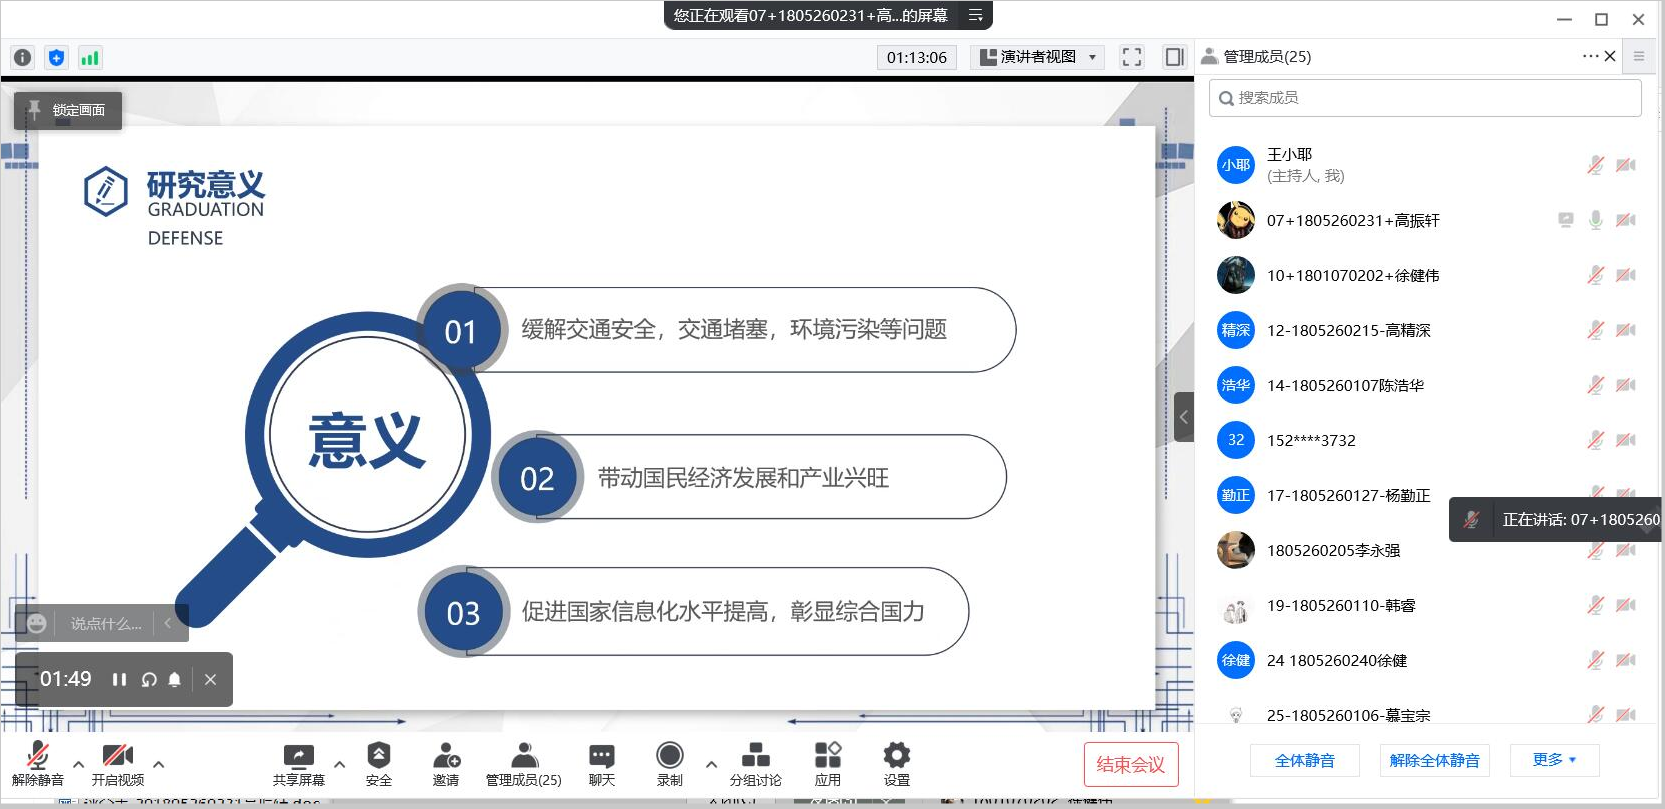Click the share screen icon
1665x809 pixels.
coord(298,756)
